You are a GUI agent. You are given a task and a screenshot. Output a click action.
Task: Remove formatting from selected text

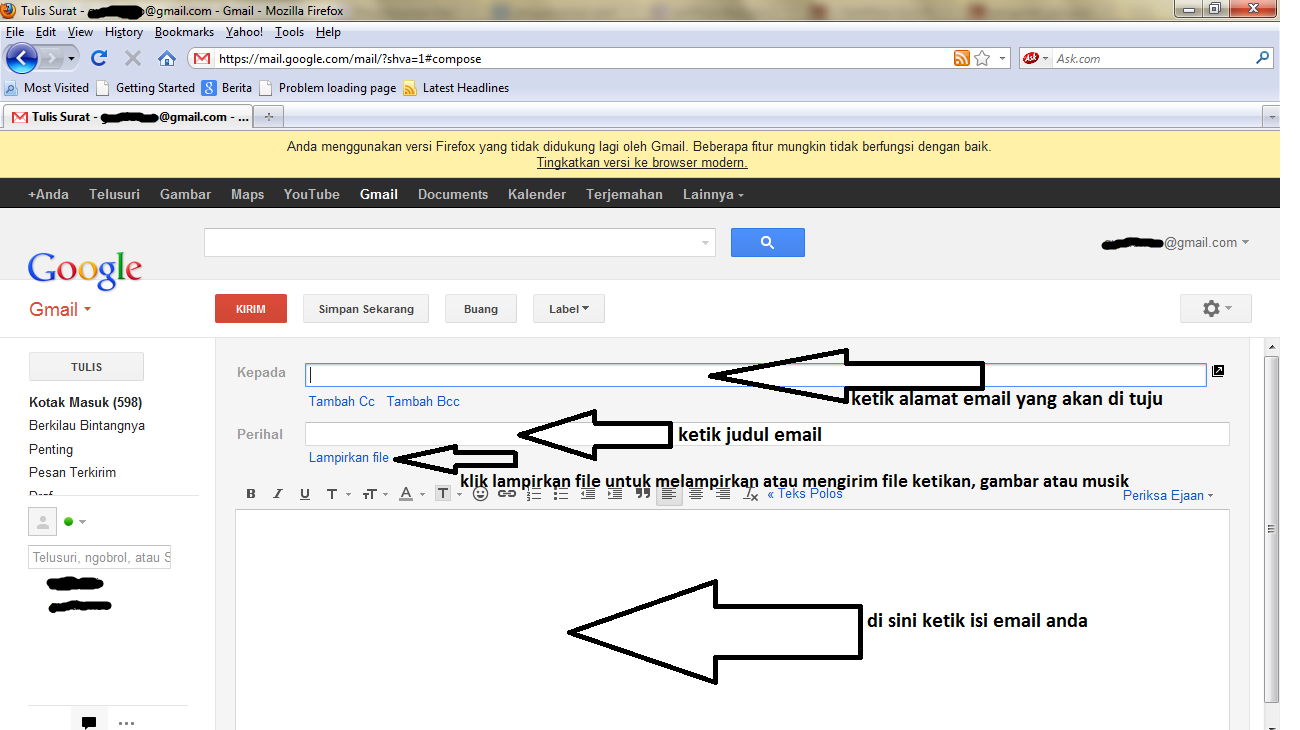(x=751, y=494)
